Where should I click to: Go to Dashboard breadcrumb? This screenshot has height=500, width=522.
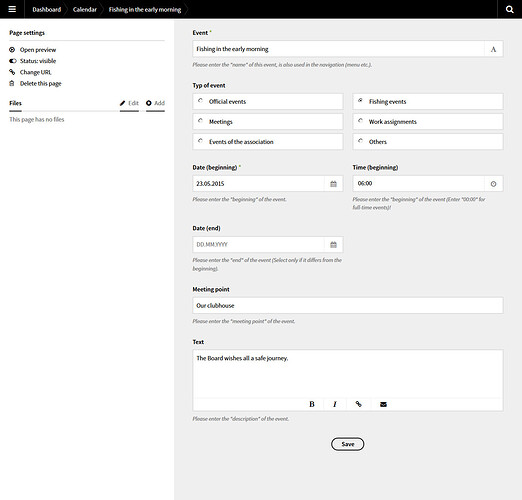point(47,9)
